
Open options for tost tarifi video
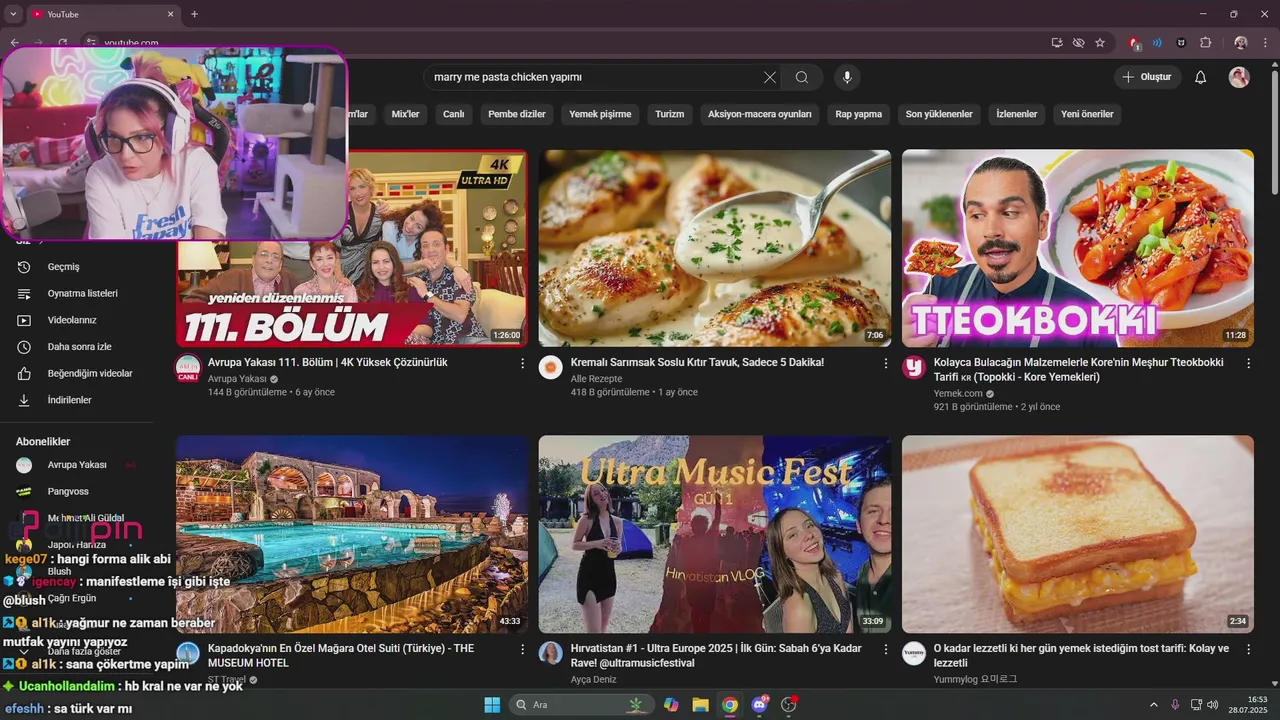click(1248, 649)
